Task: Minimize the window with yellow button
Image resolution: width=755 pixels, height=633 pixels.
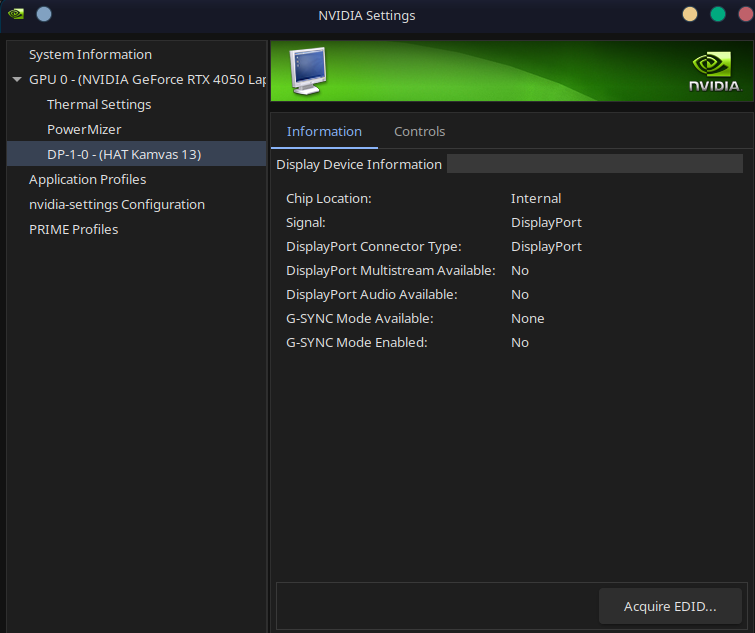Action: (x=690, y=15)
